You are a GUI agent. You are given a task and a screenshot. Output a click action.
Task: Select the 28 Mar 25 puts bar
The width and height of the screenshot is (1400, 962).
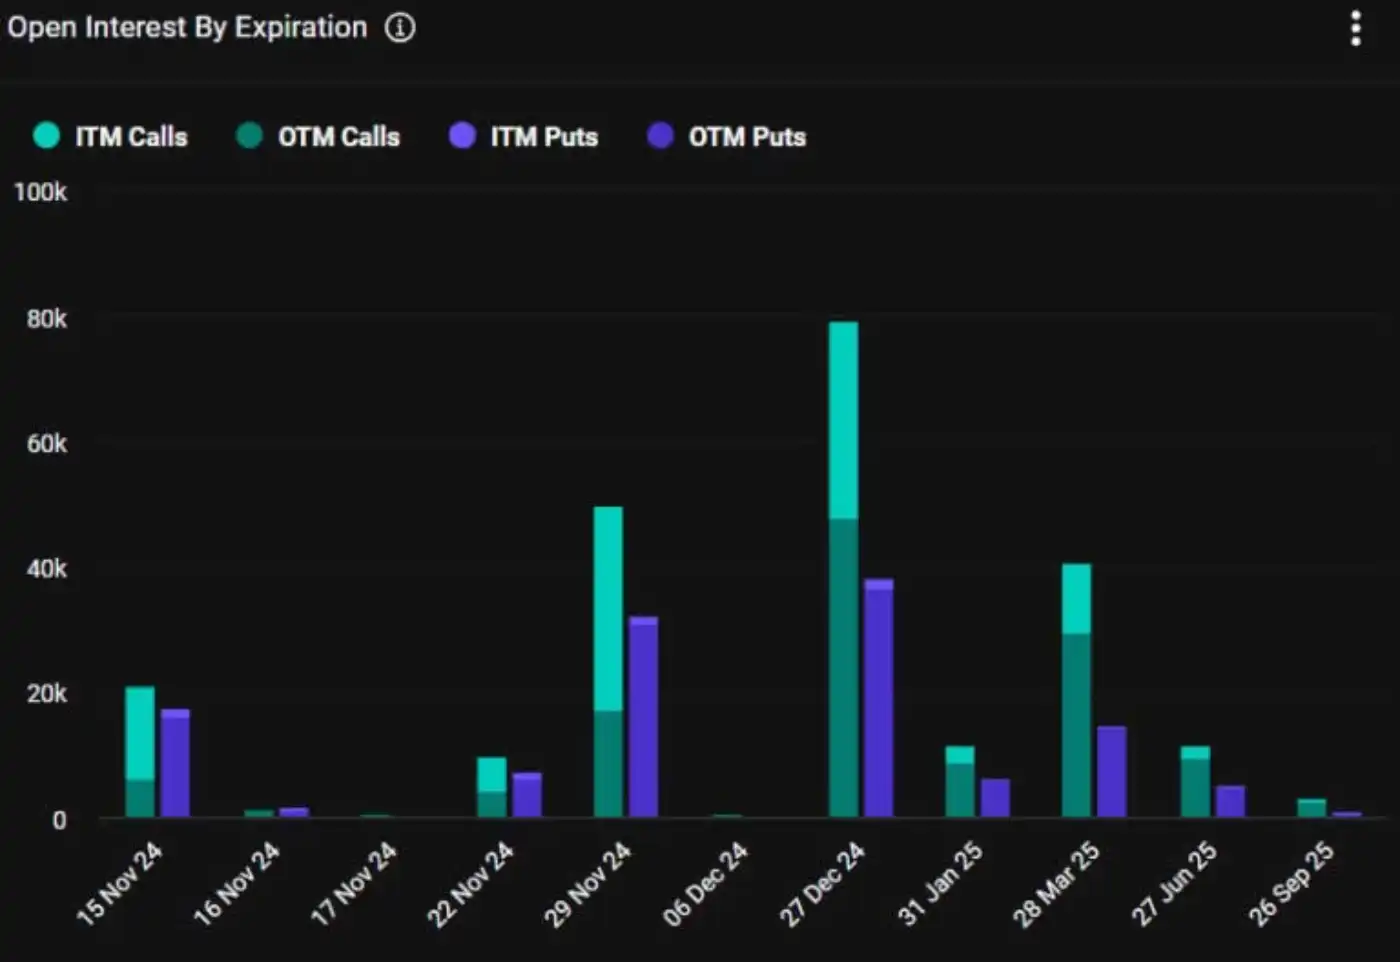[1112, 771]
